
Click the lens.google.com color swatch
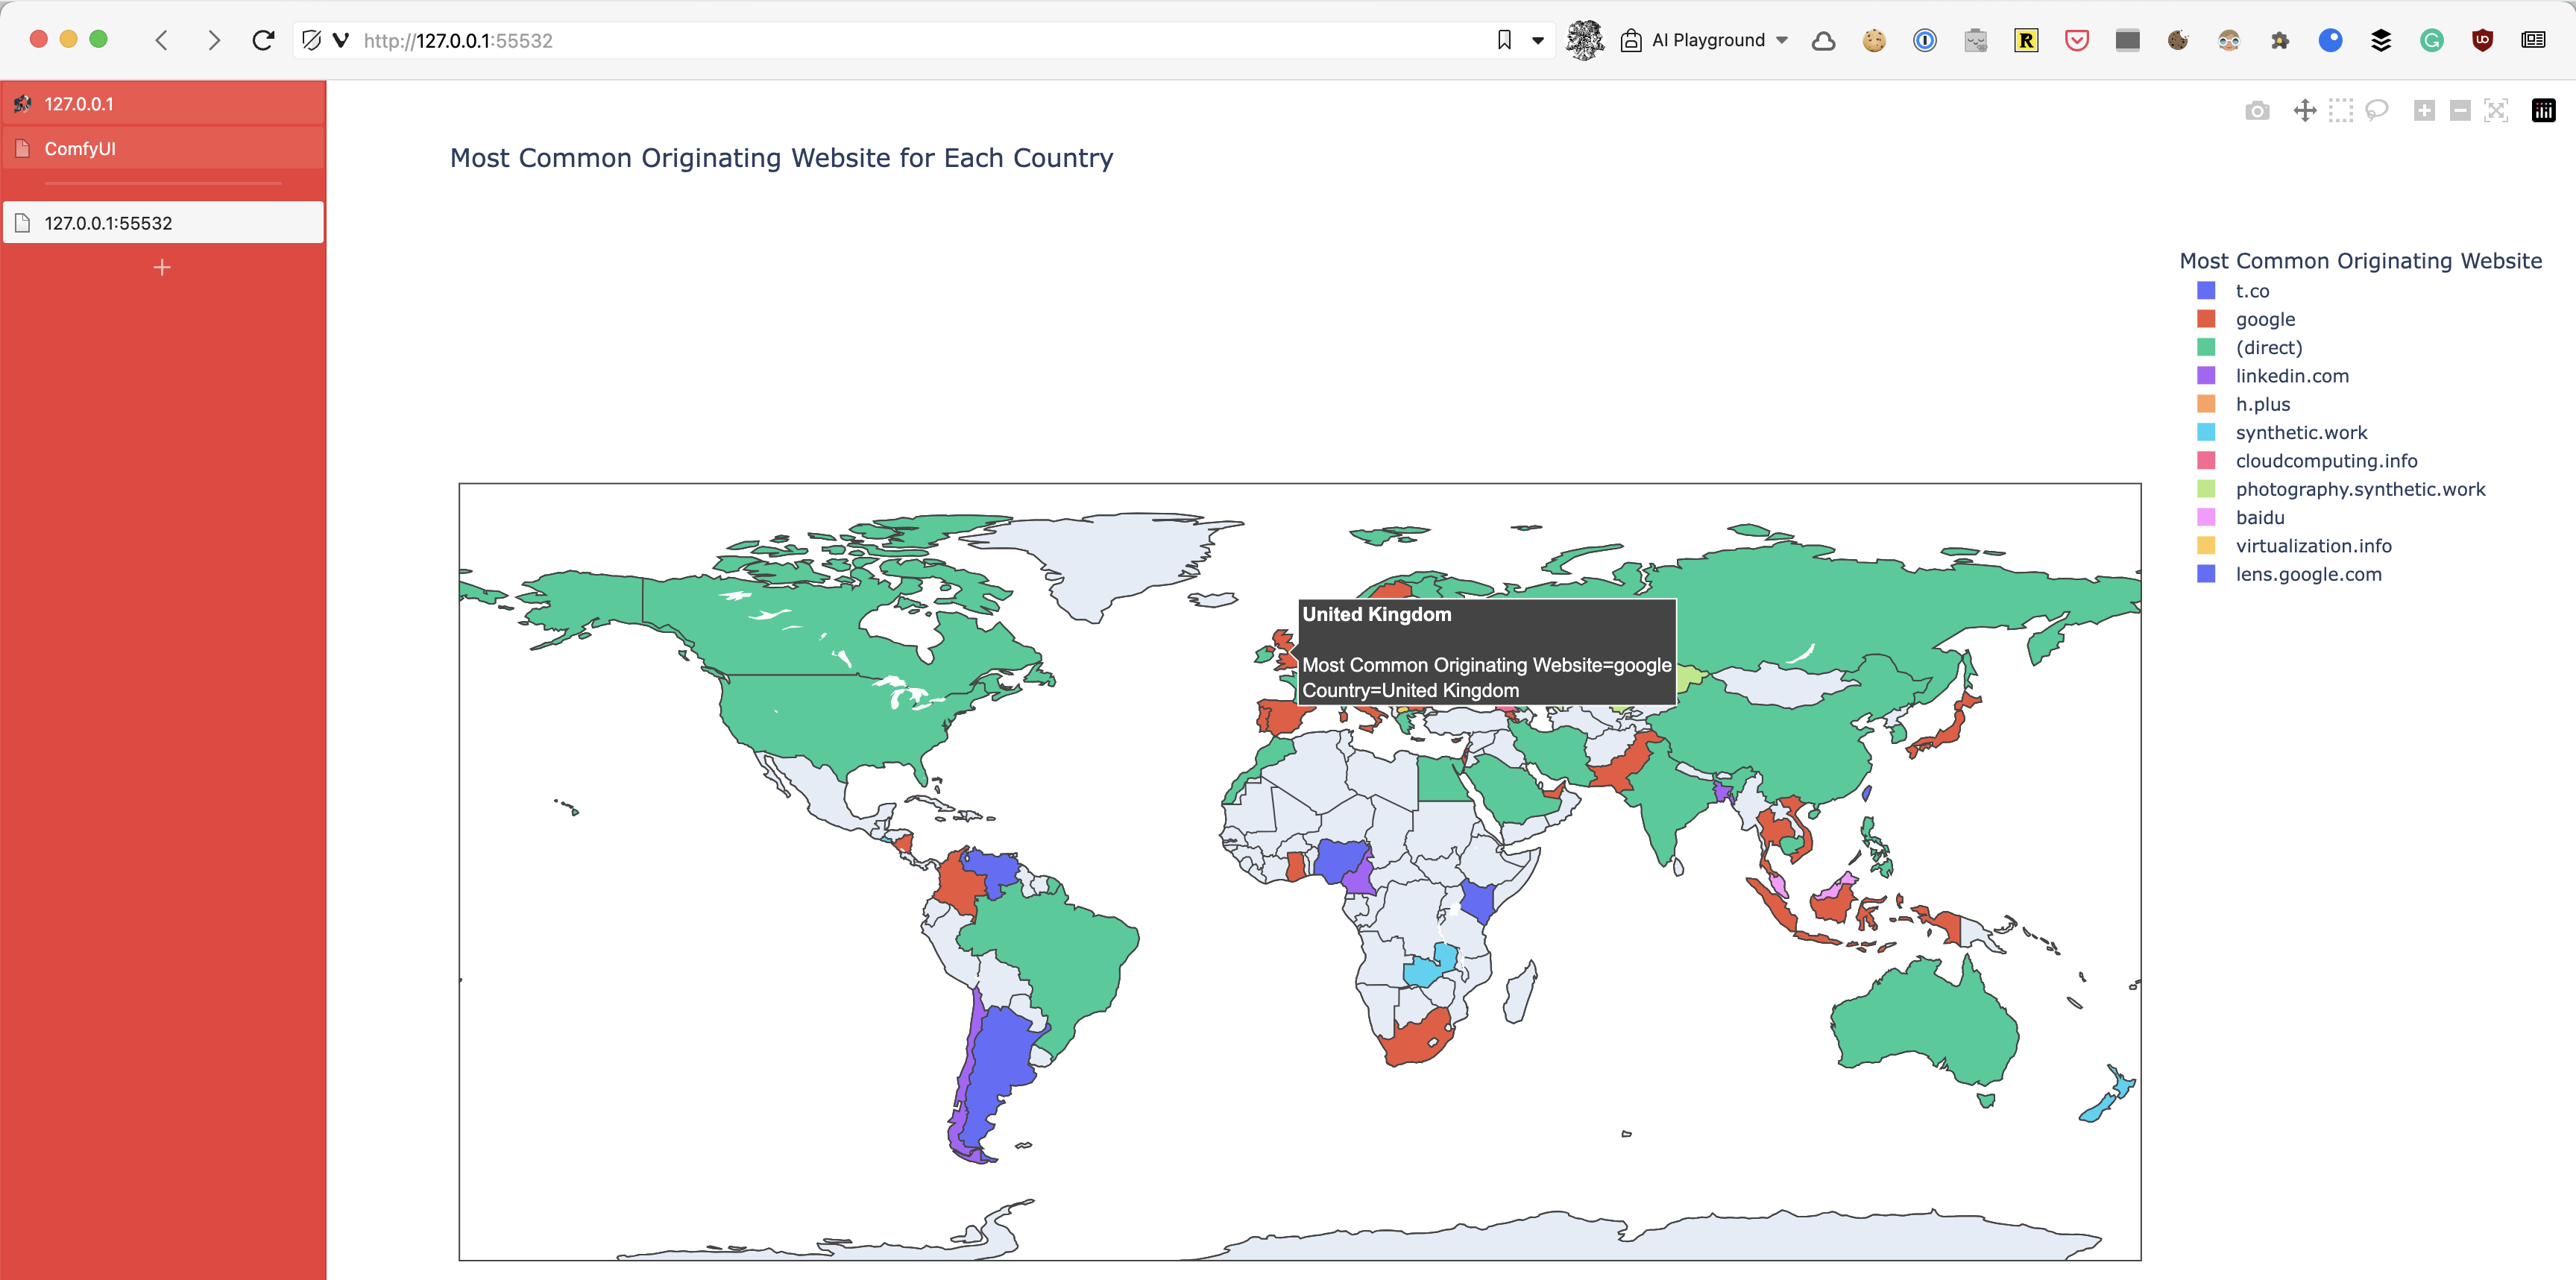(2205, 574)
